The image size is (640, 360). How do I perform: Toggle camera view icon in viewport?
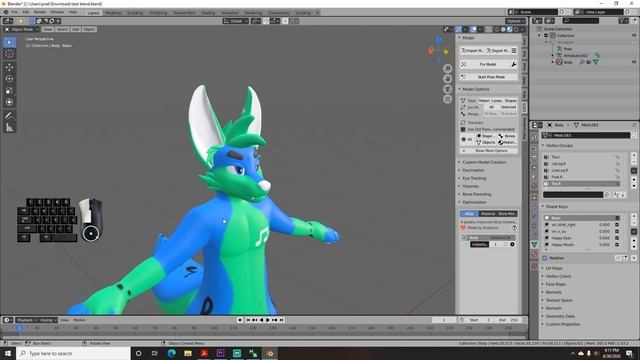pyautogui.click(x=447, y=89)
